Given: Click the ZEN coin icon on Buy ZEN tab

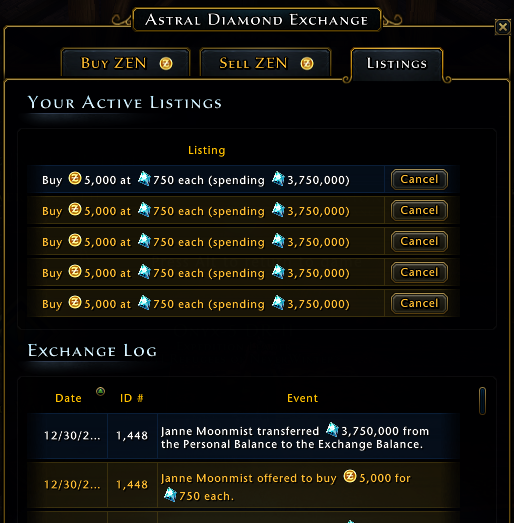Looking at the screenshot, I should pyautogui.click(x=166, y=63).
